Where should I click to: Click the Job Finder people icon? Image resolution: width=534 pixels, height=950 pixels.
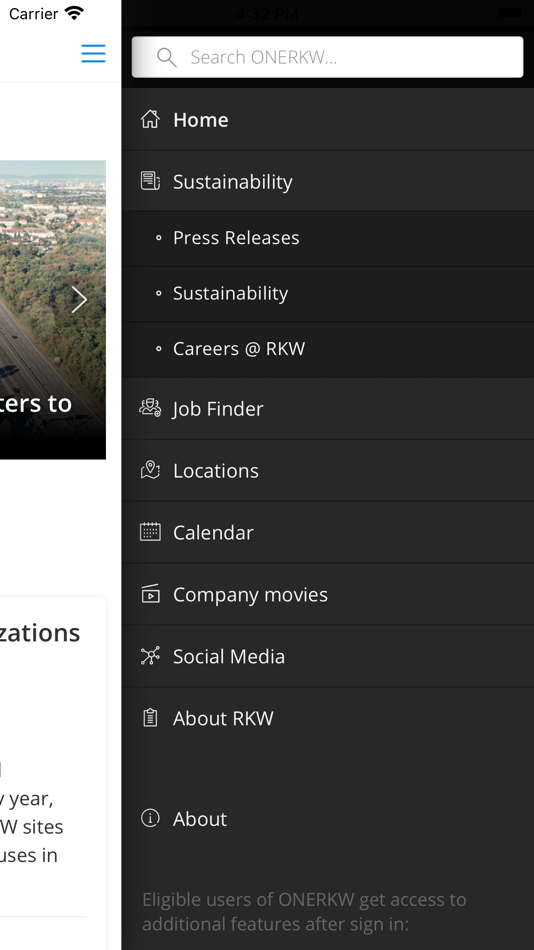[150, 408]
